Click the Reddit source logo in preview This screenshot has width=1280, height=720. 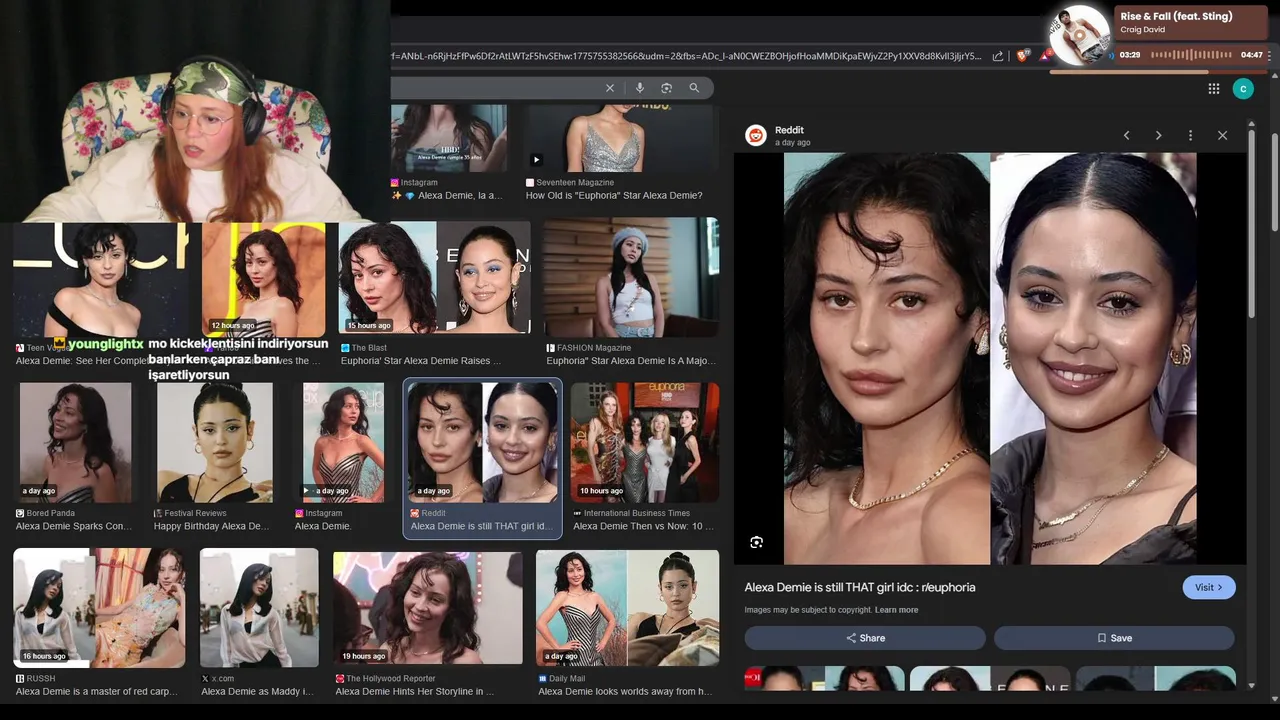click(x=756, y=135)
